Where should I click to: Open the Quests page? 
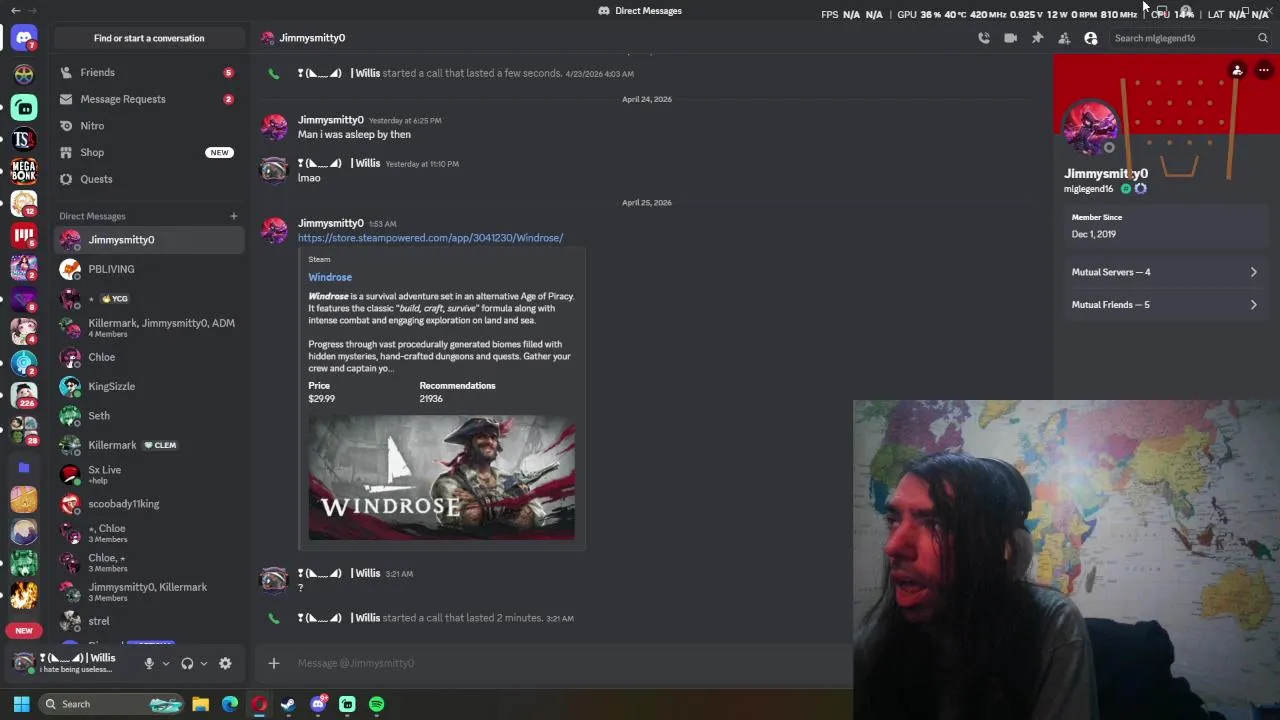pos(149,179)
